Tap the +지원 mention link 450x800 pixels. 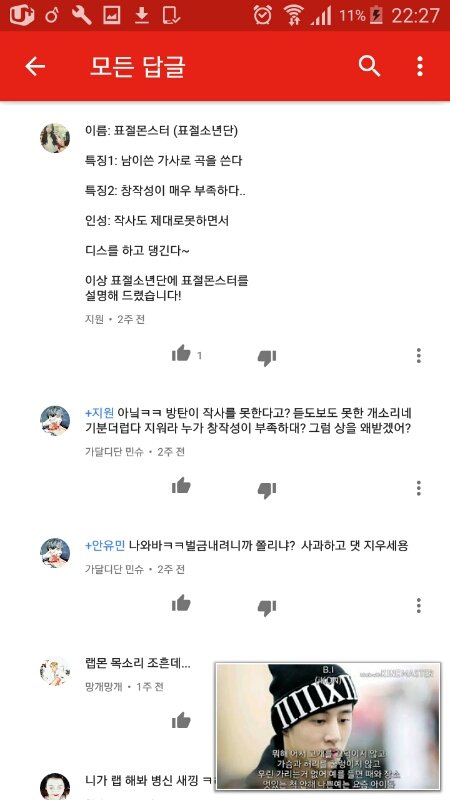99,413
